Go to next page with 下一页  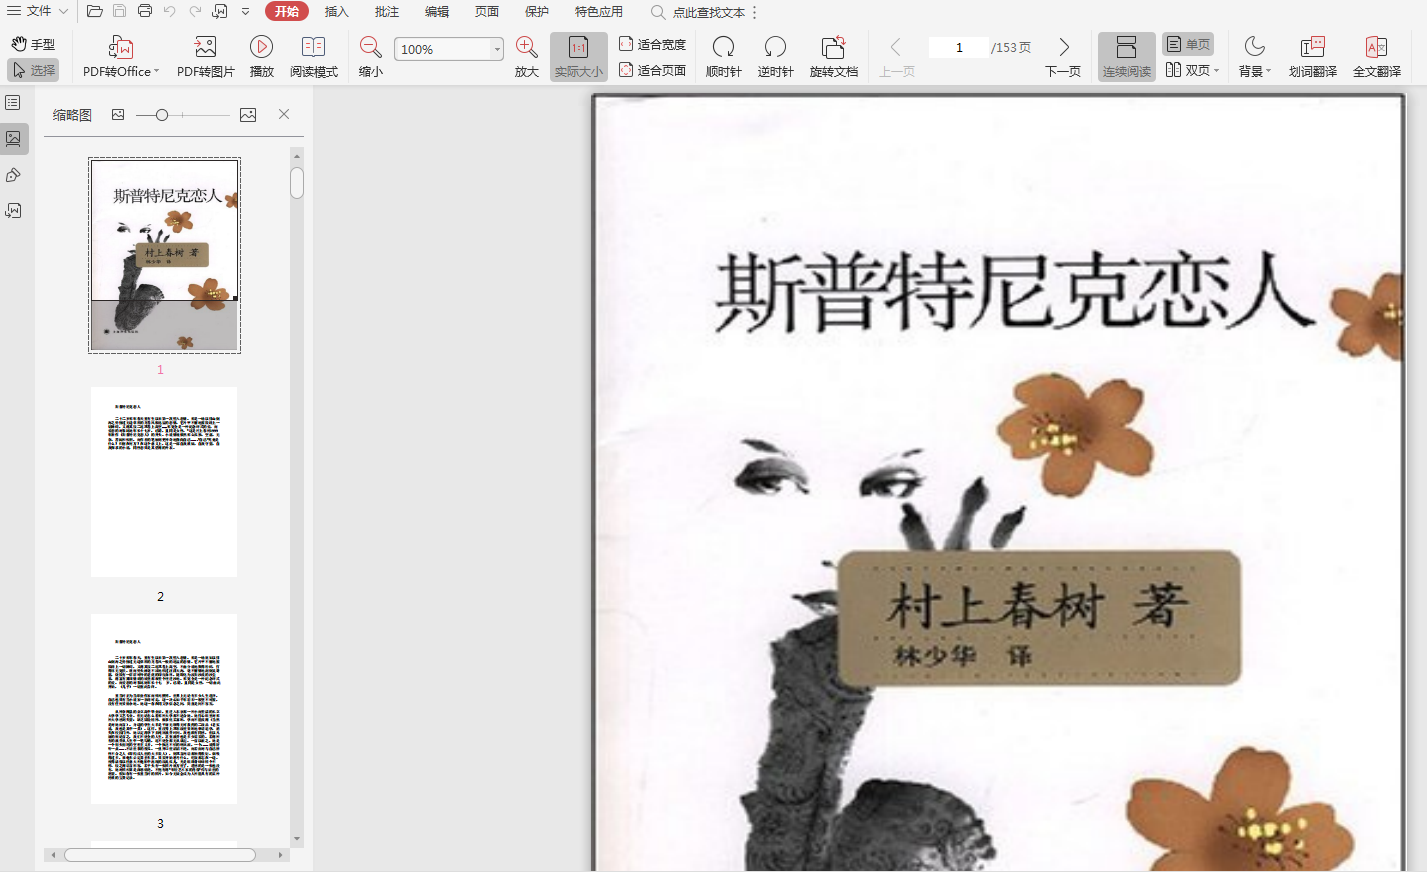(1063, 57)
